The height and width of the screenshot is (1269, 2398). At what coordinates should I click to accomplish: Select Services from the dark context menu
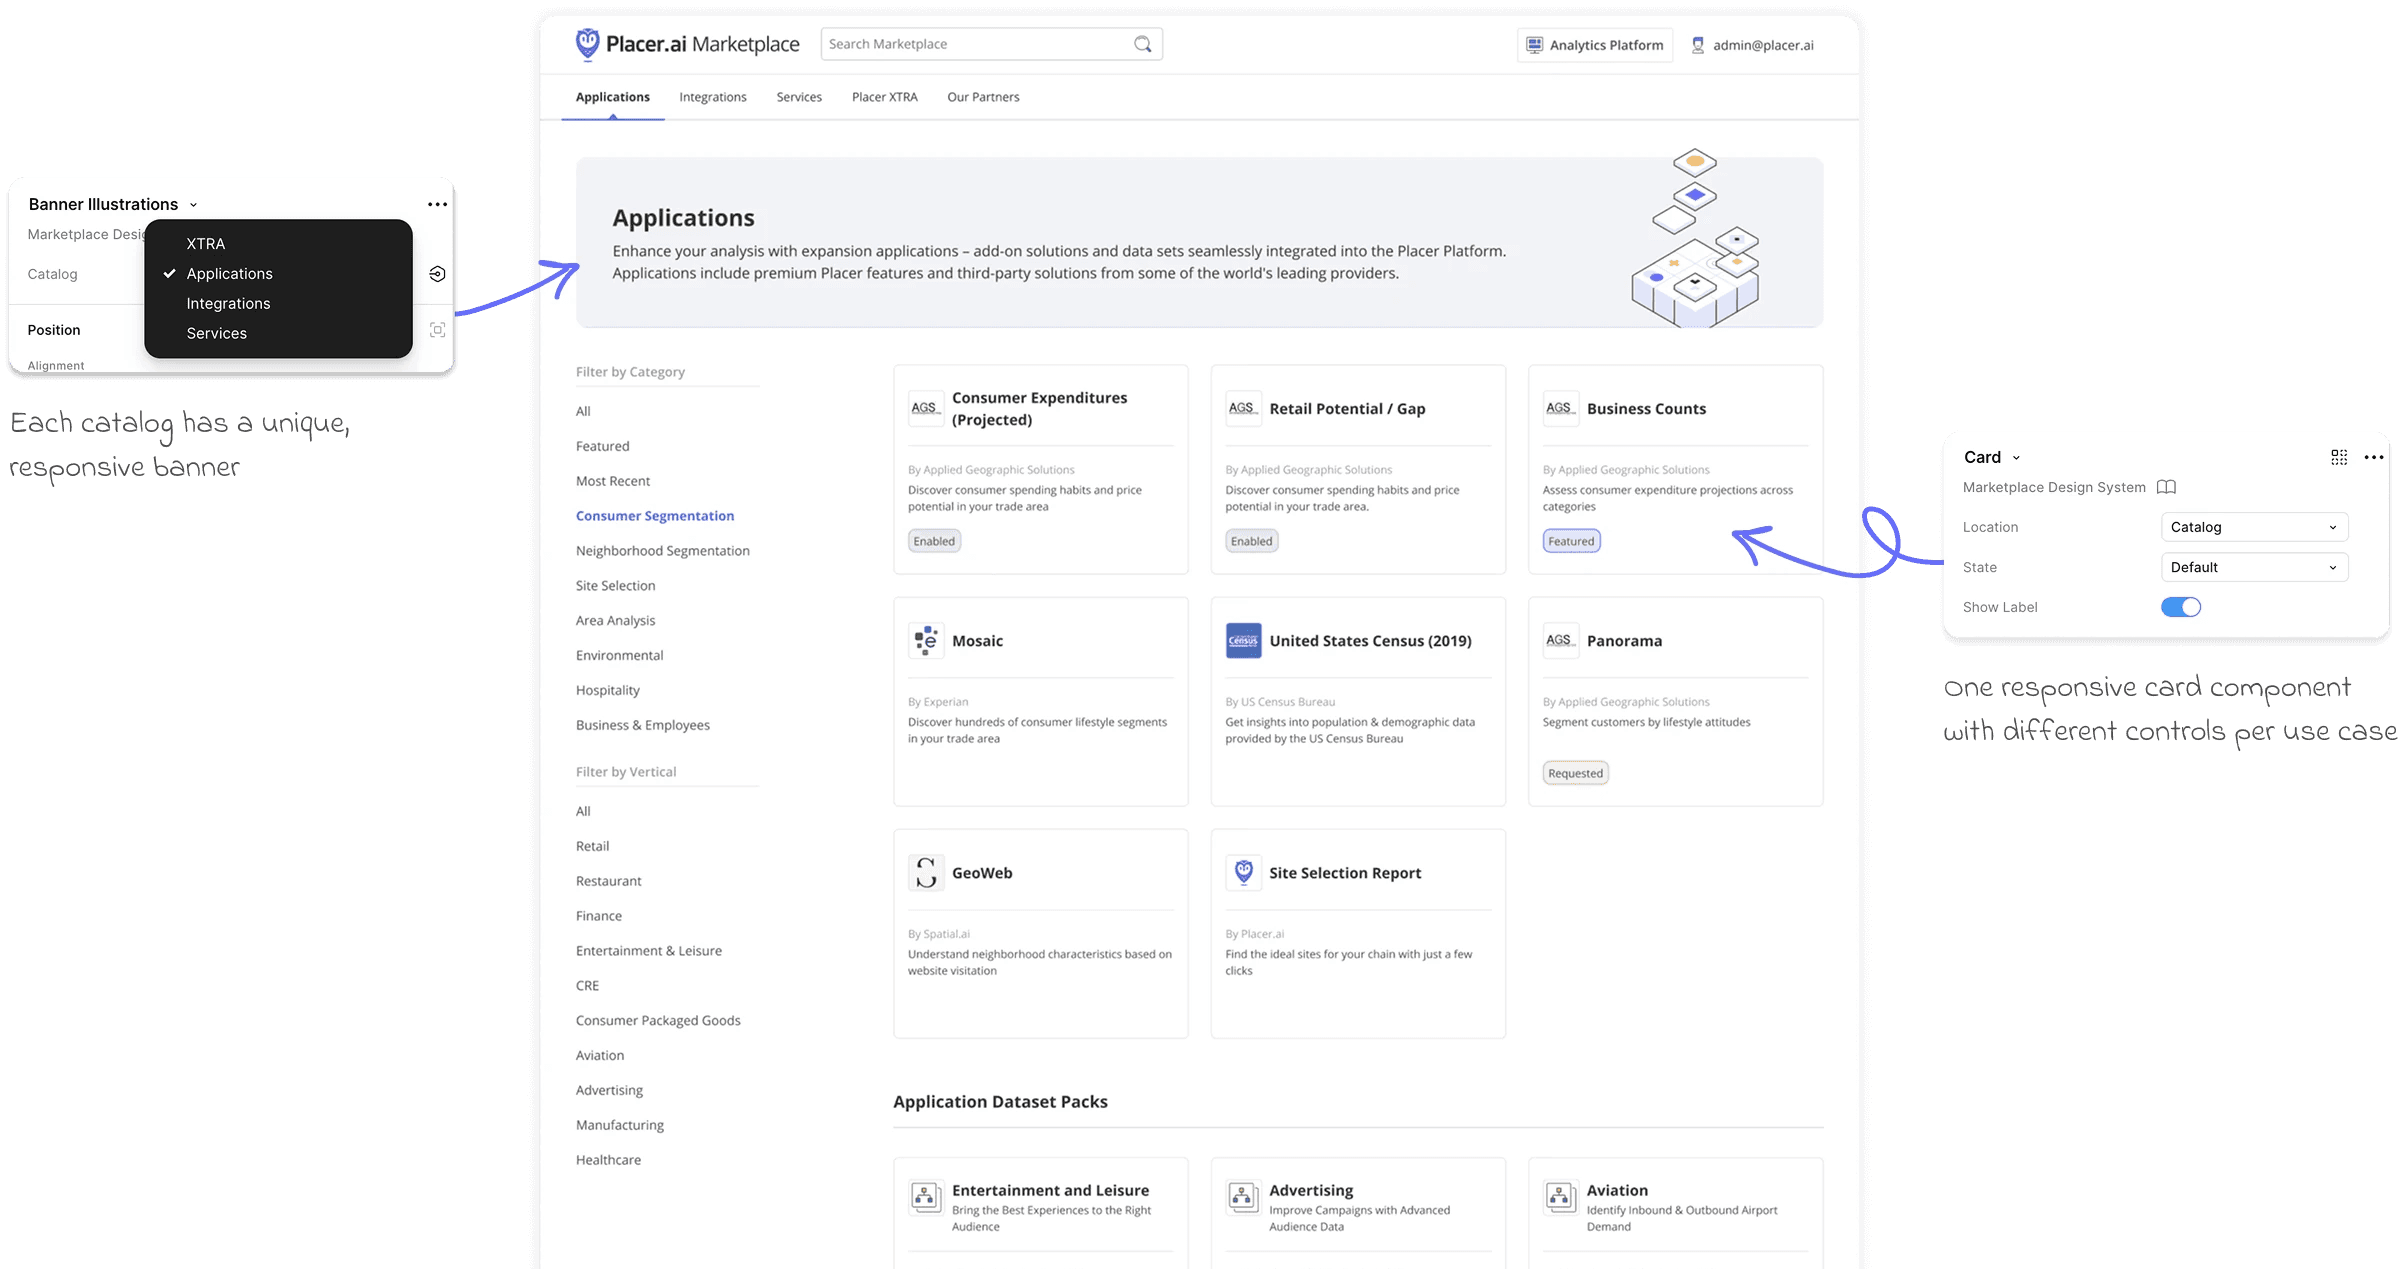pos(216,333)
